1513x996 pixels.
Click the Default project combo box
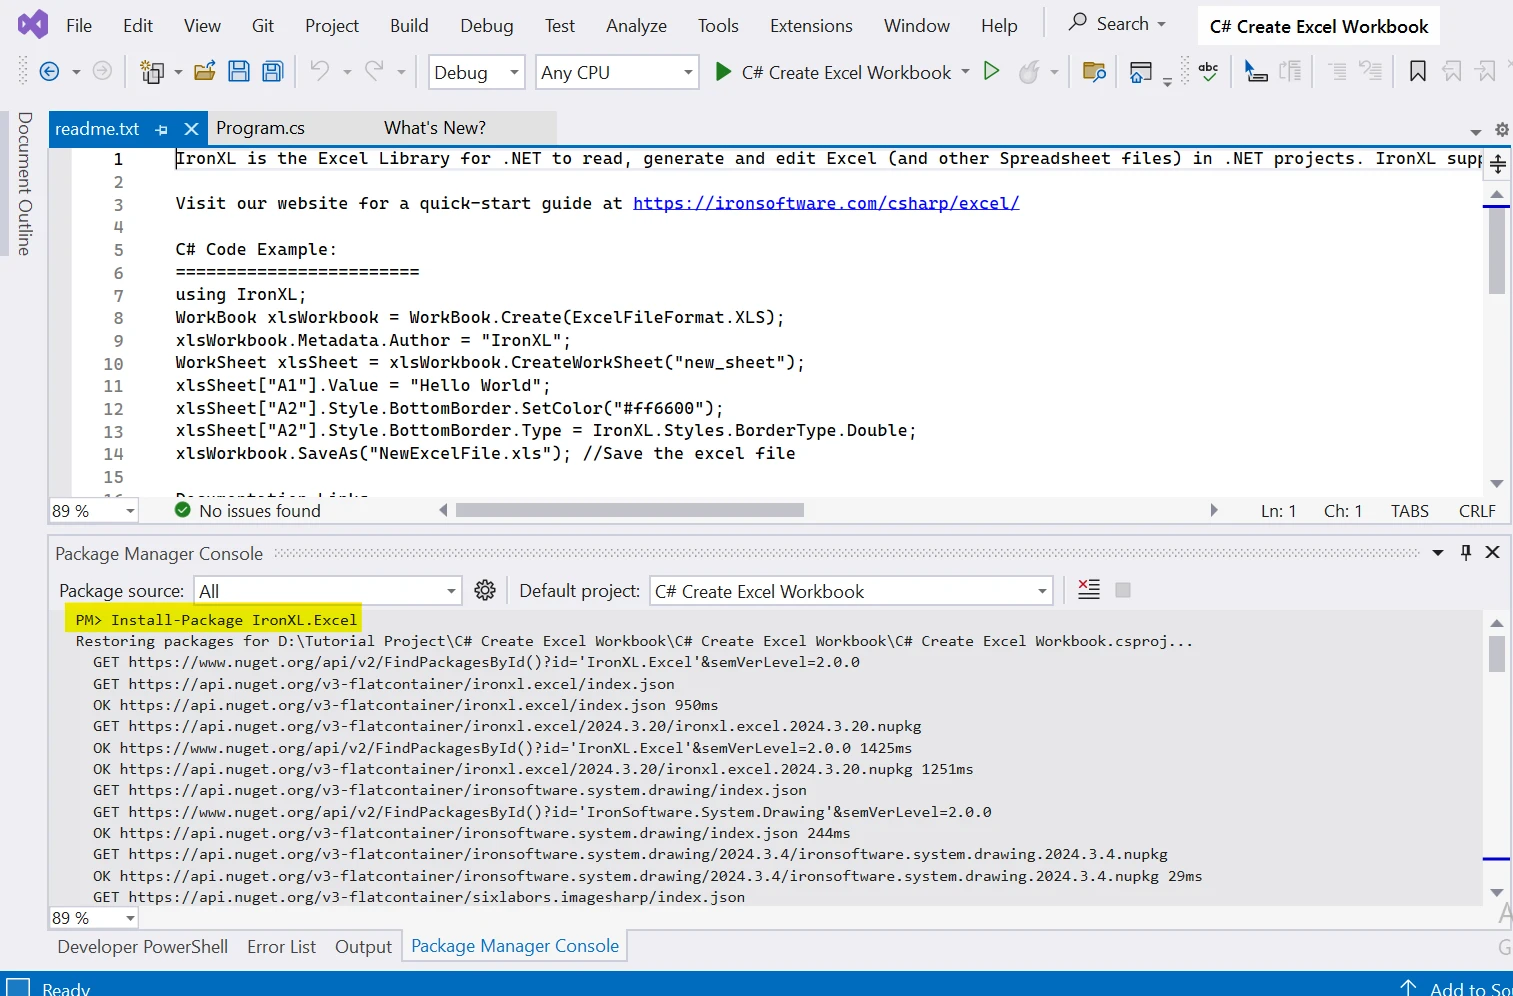pos(851,591)
